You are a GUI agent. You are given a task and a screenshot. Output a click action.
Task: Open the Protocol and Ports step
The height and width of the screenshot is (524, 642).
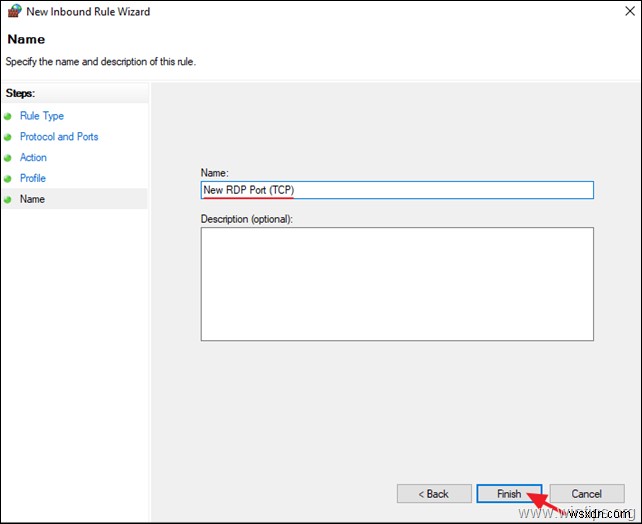click(59, 137)
